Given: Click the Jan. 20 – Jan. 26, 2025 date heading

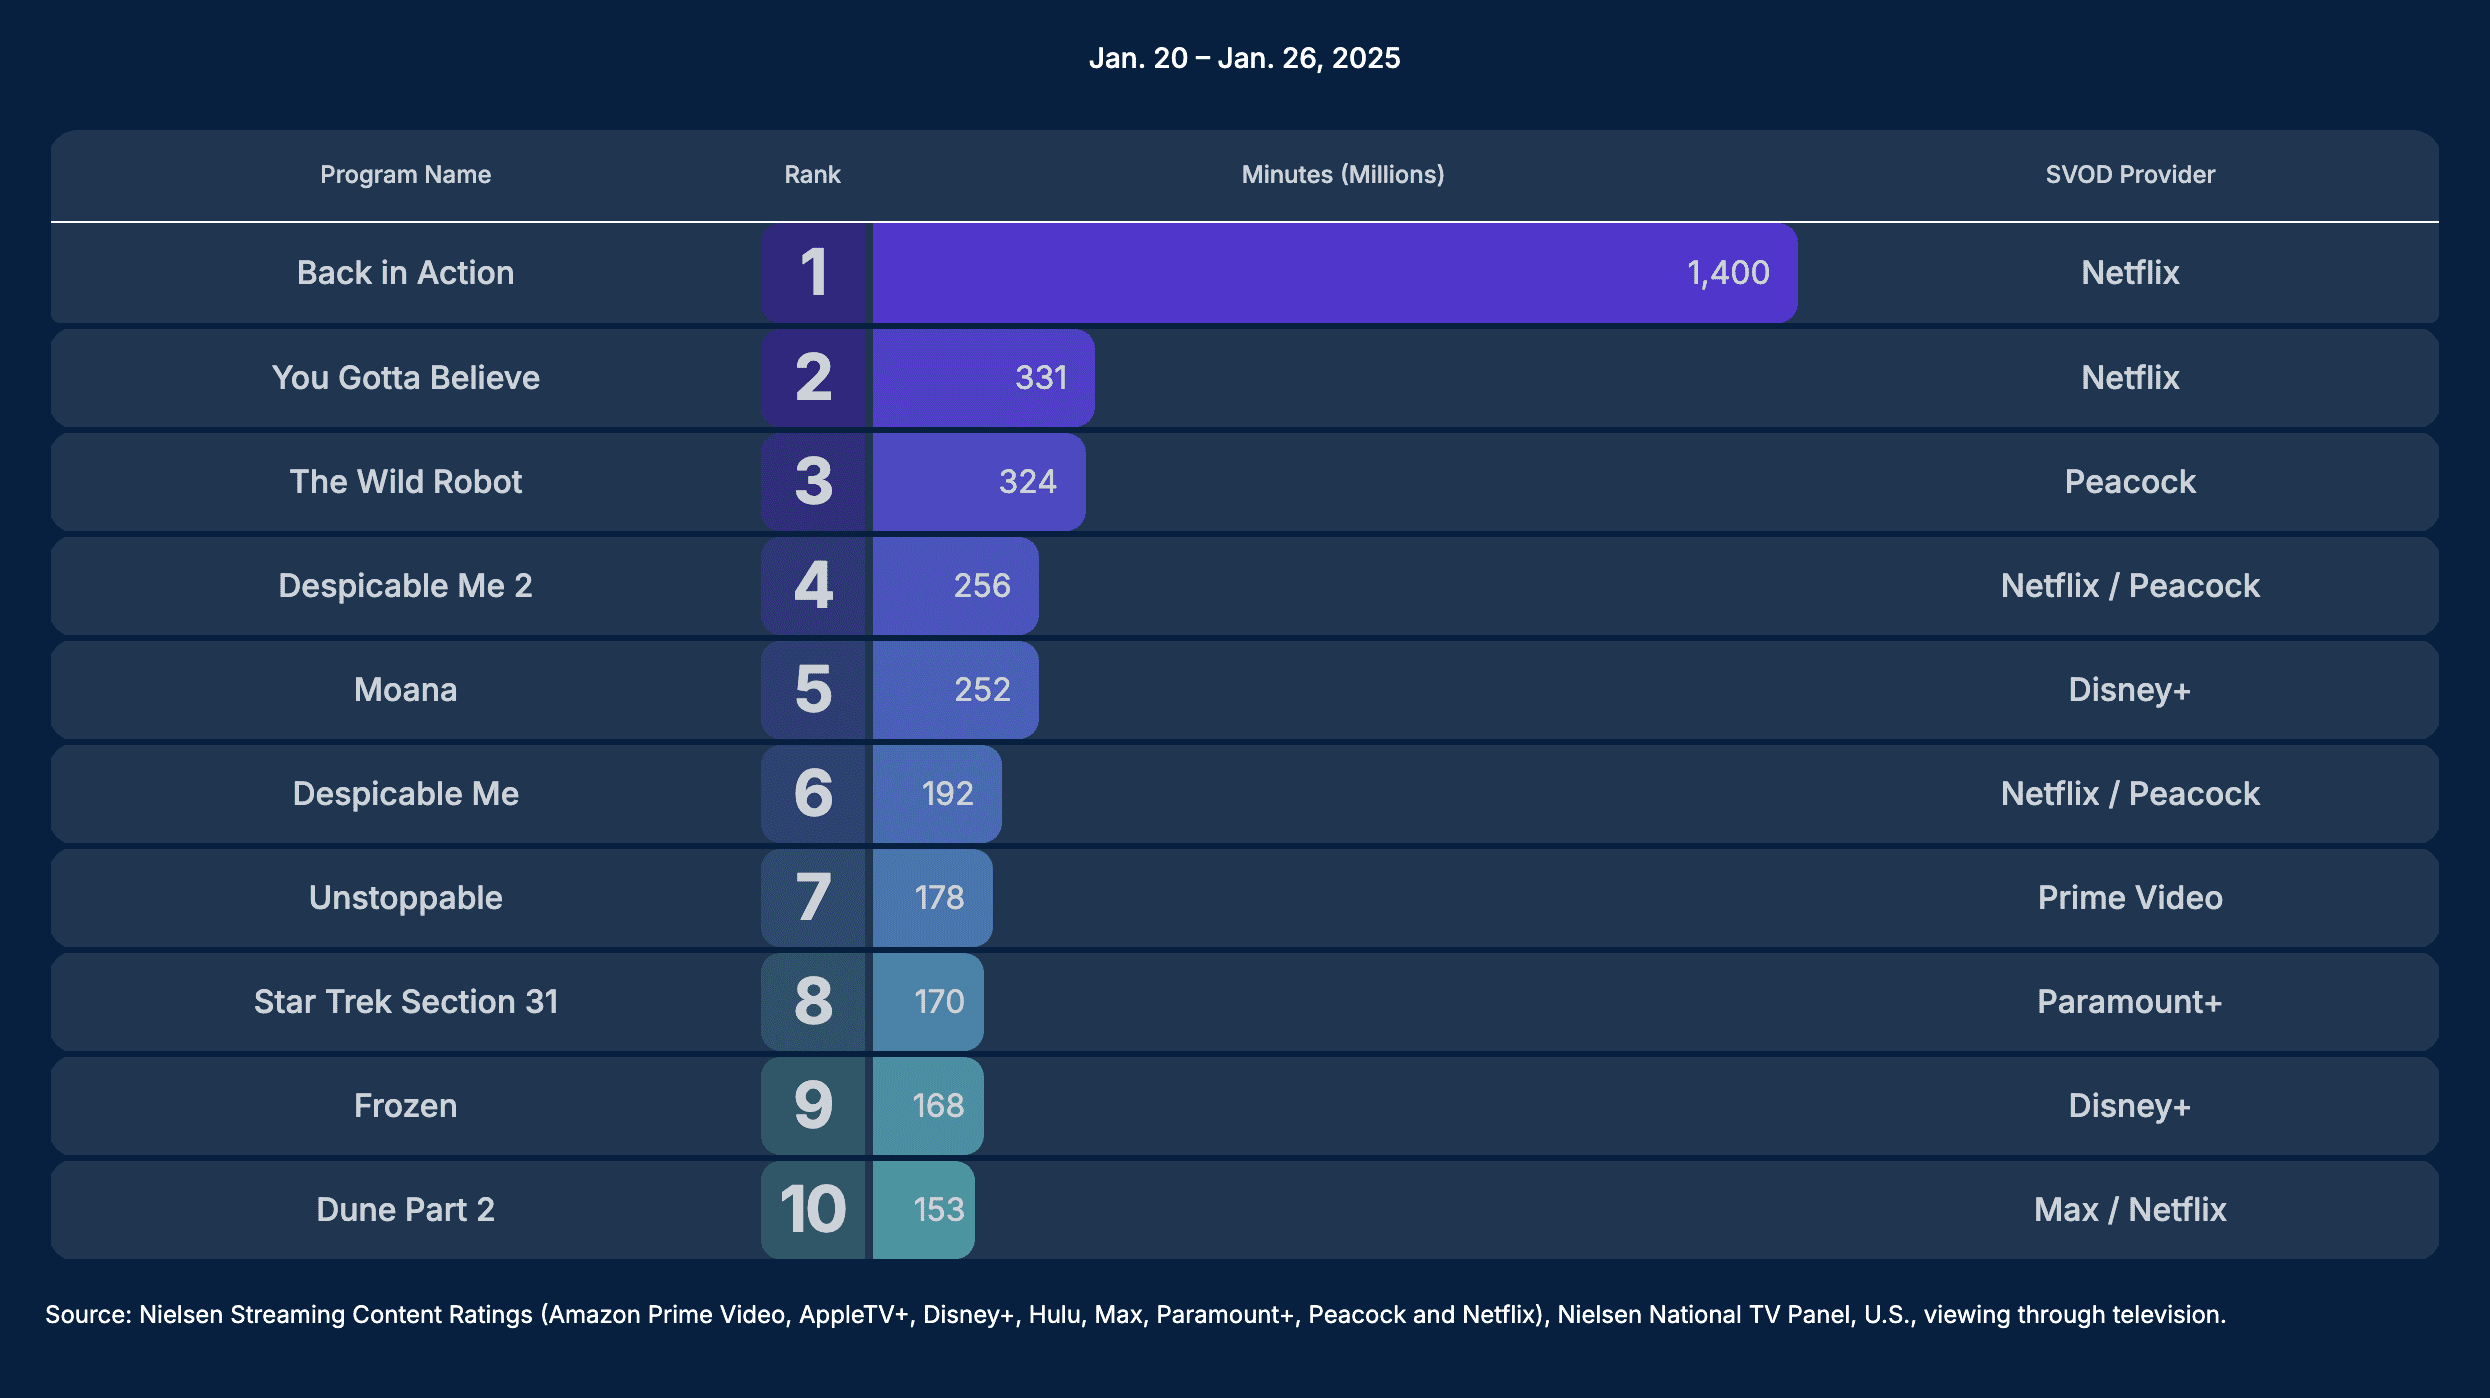Looking at the screenshot, I should (x=1244, y=58).
